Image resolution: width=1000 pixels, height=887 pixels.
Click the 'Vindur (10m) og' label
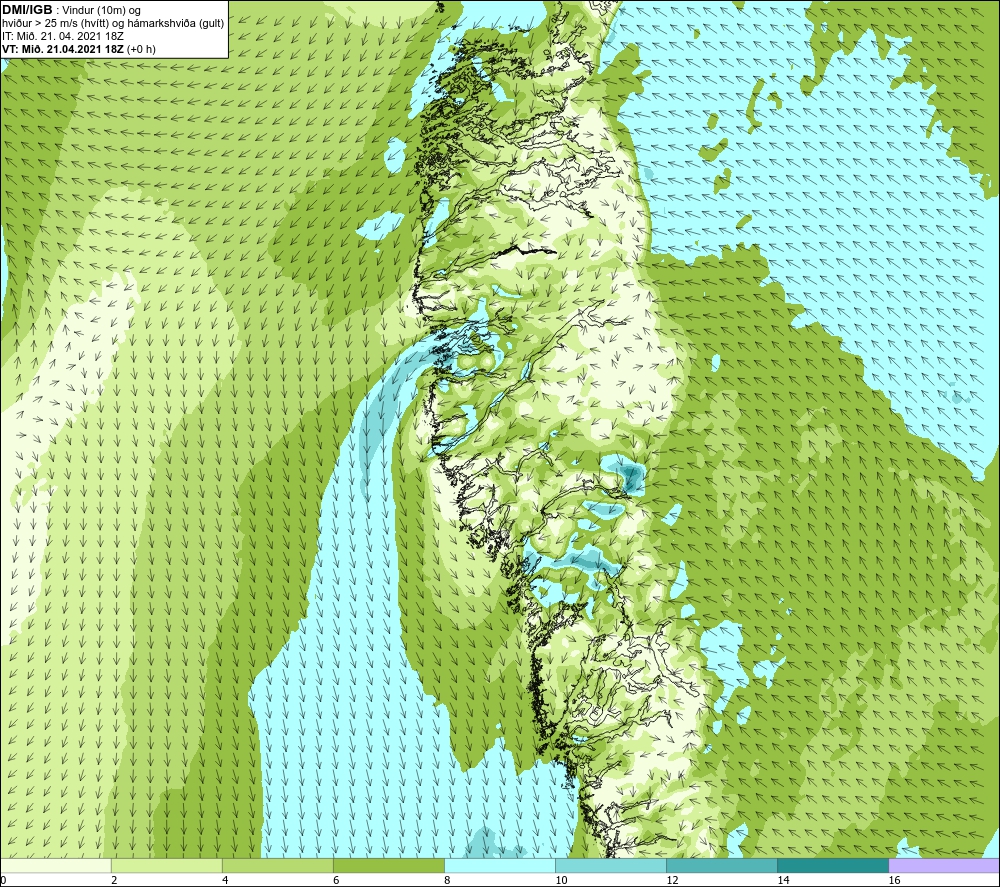click(x=101, y=11)
